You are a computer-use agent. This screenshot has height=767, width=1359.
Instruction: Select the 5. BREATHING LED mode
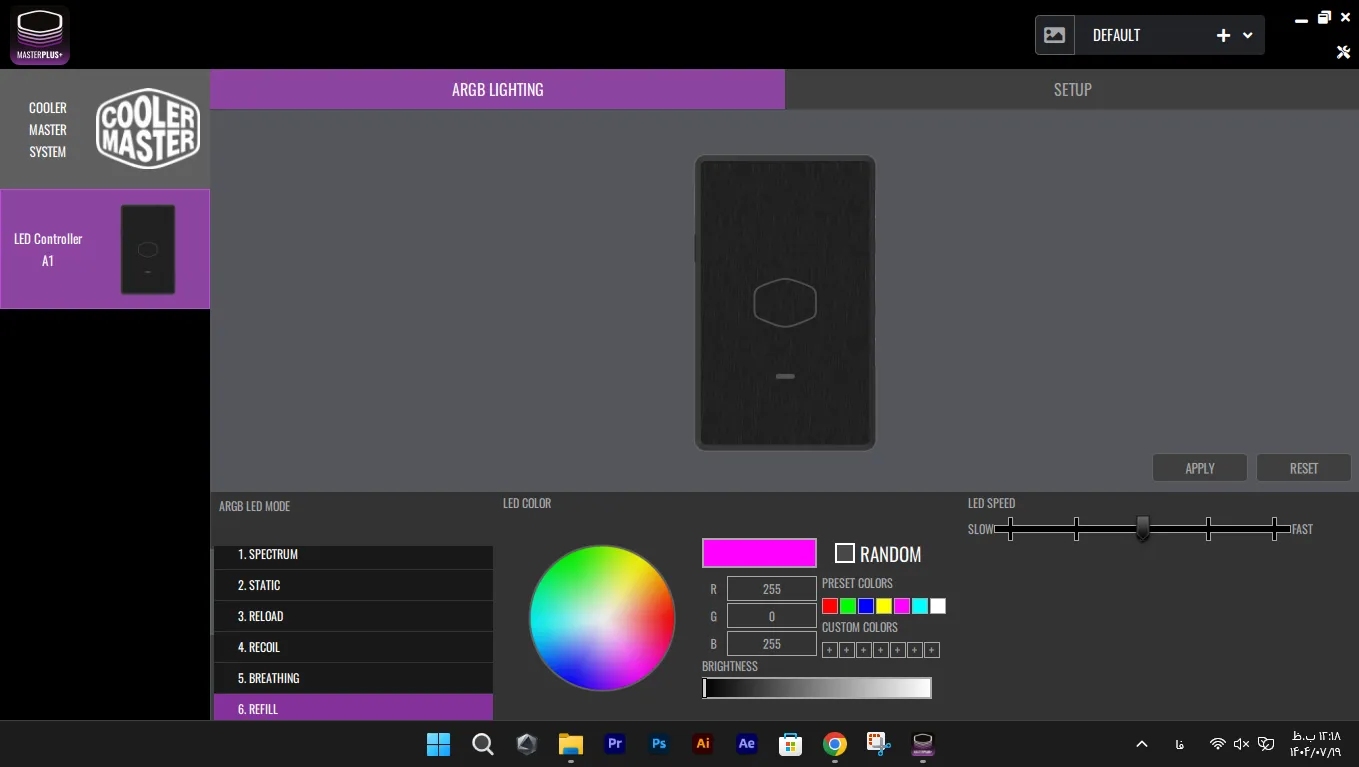point(353,678)
